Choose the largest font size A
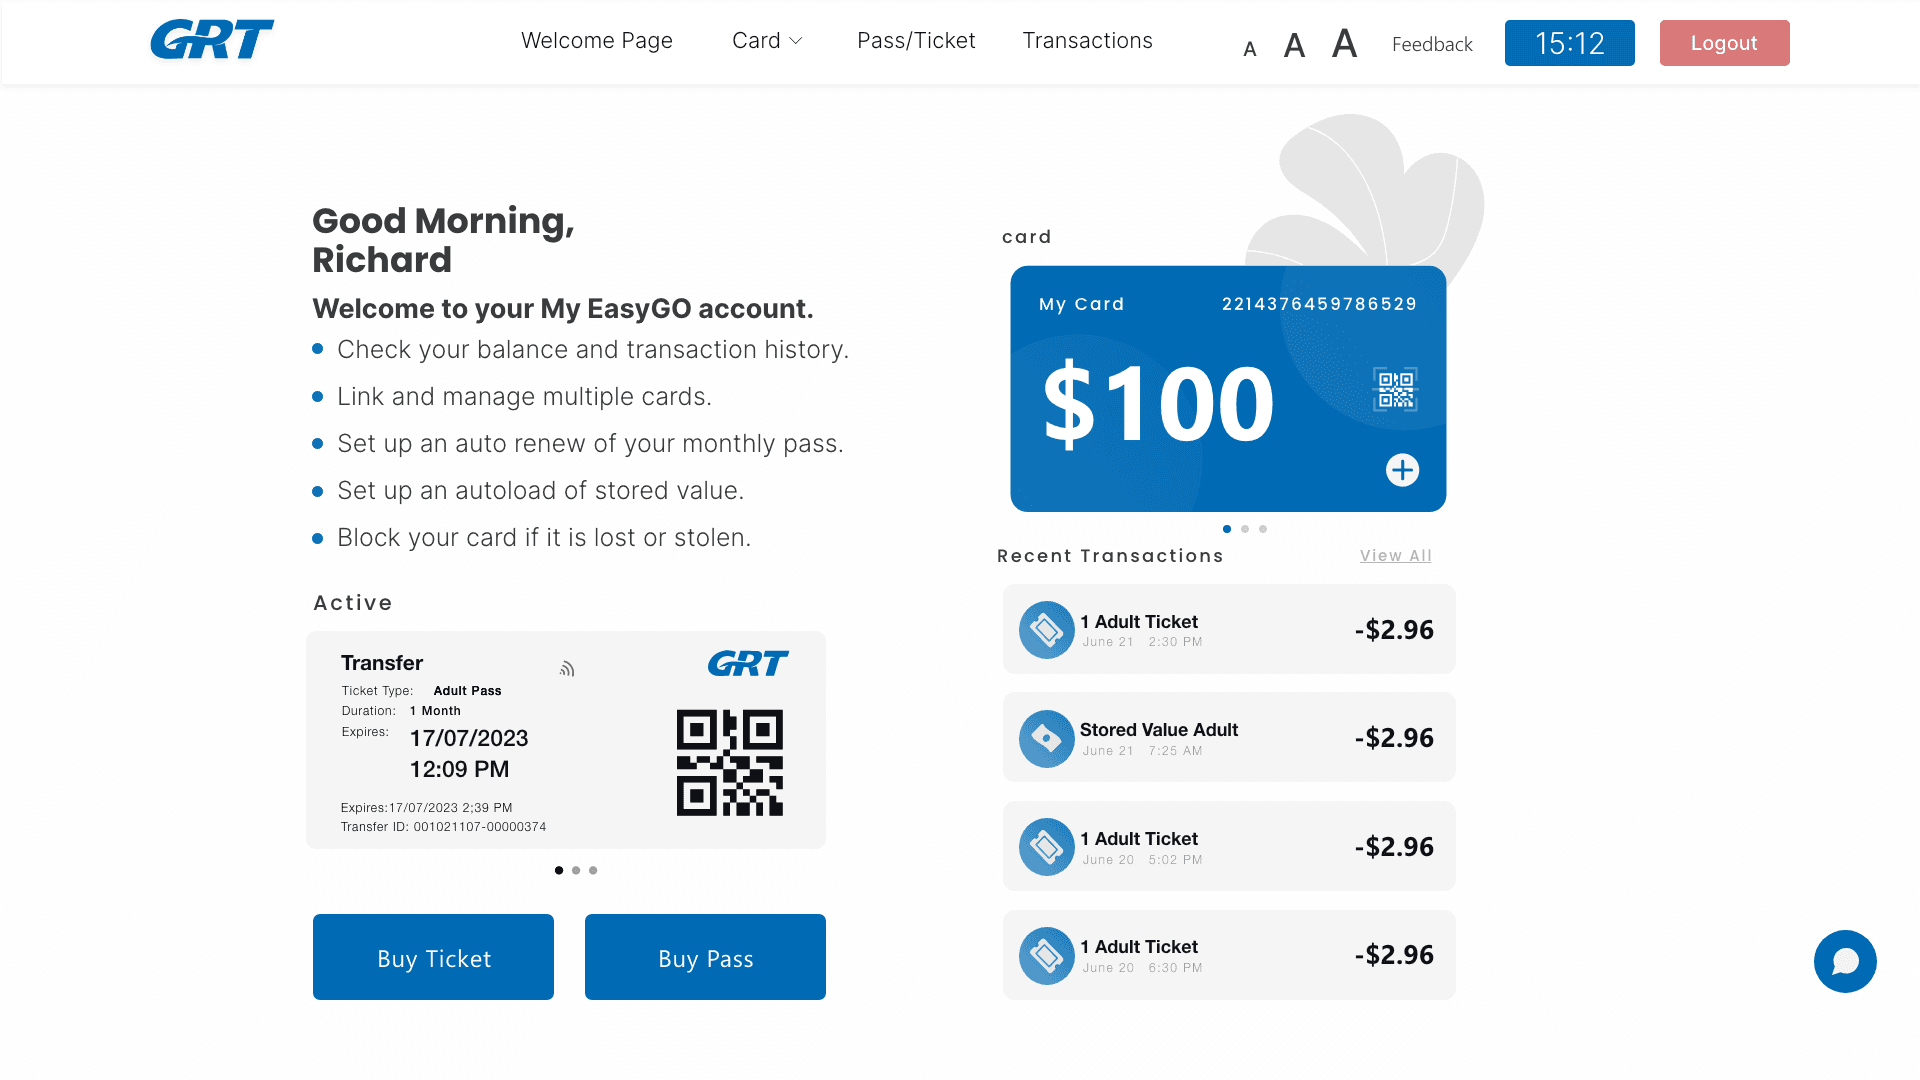Screen dimensions: 1920x1080 click(x=1345, y=43)
